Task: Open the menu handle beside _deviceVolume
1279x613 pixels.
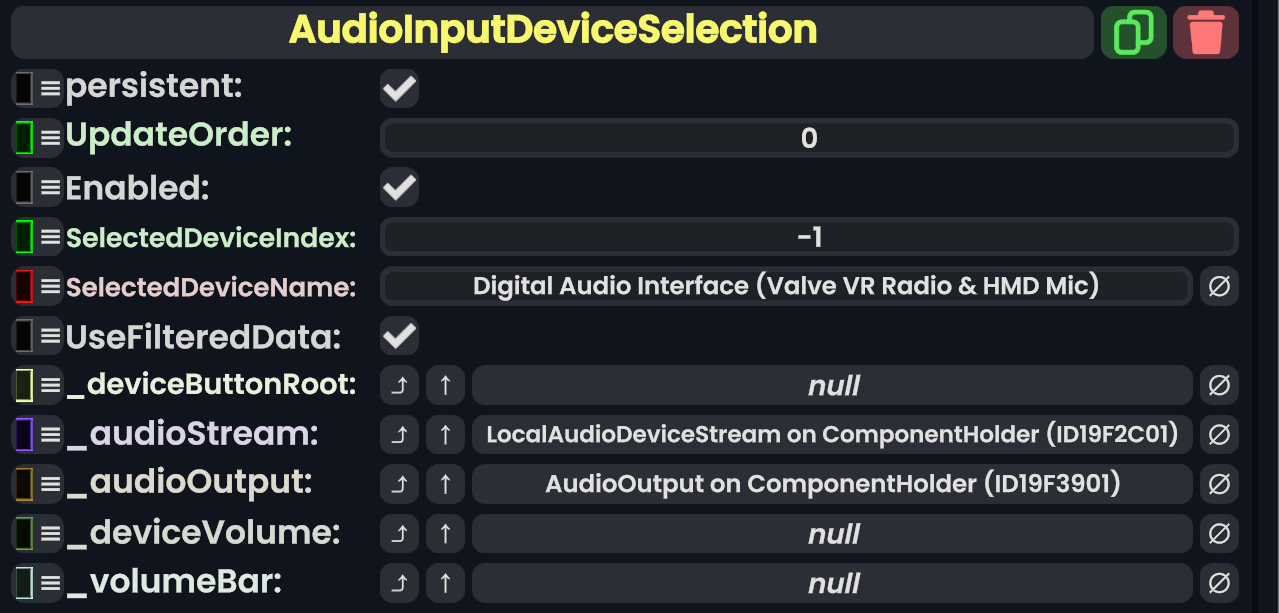Action: pos(50,534)
